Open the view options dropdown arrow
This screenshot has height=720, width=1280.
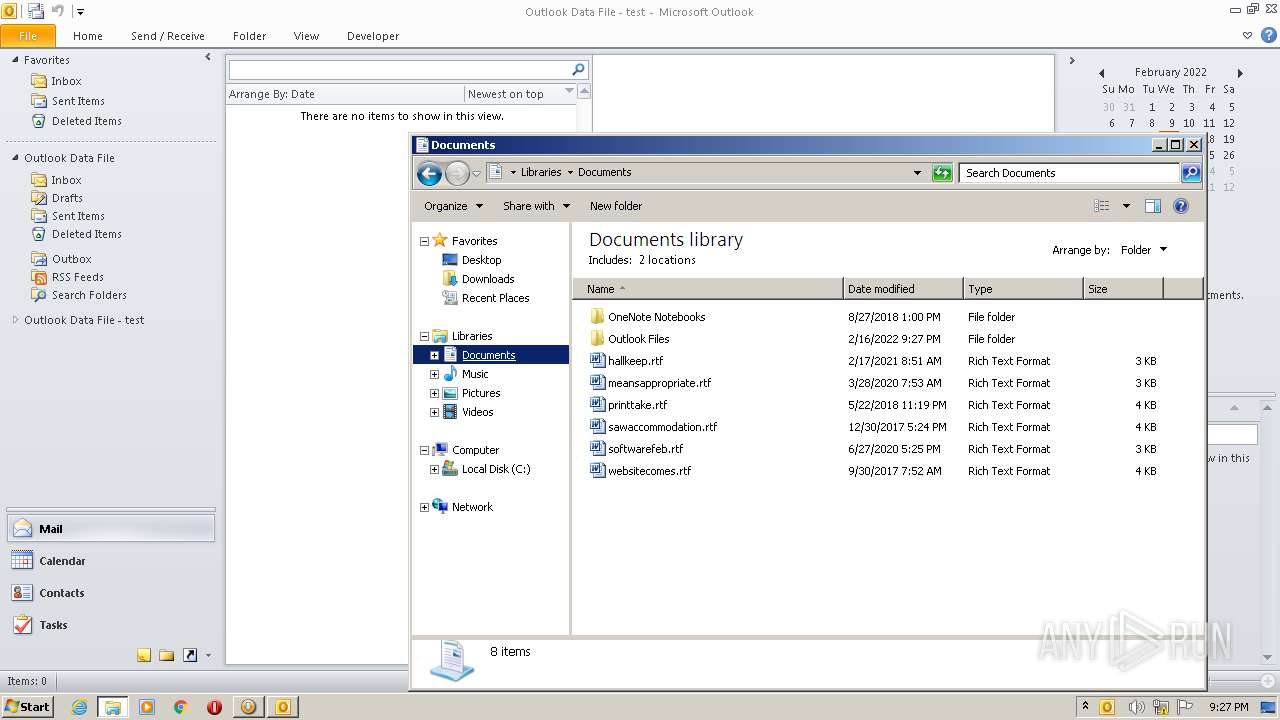(1125, 206)
